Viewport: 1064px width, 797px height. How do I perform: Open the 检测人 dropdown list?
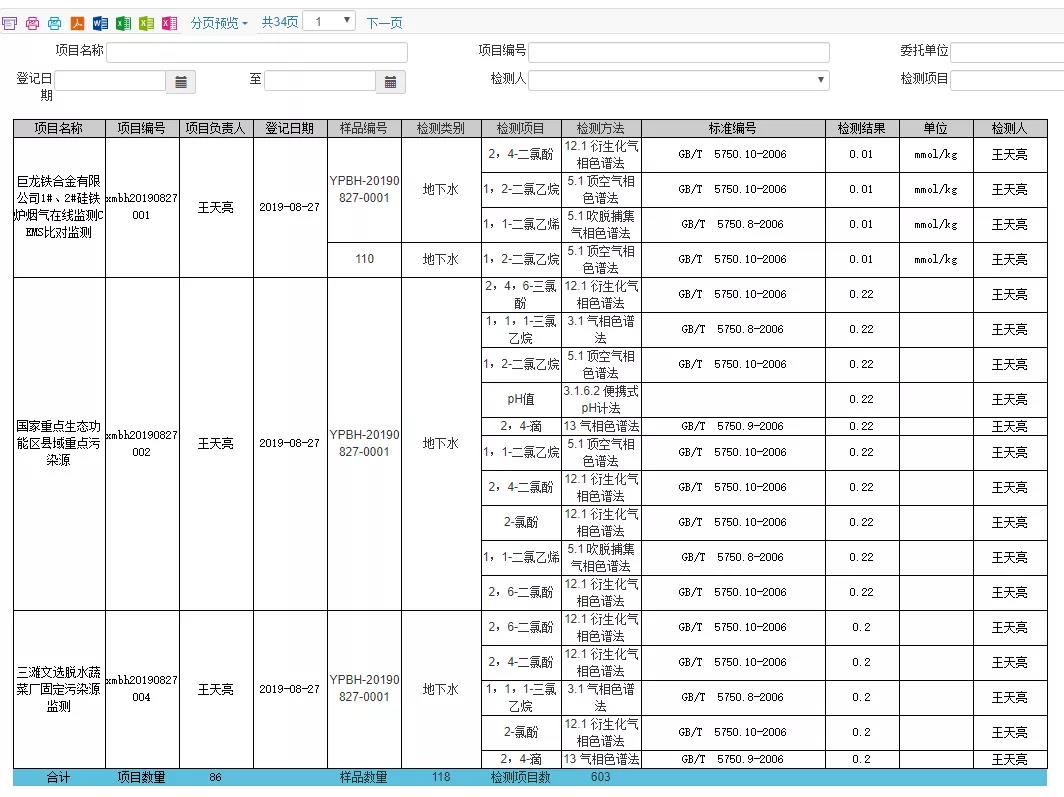coord(678,80)
